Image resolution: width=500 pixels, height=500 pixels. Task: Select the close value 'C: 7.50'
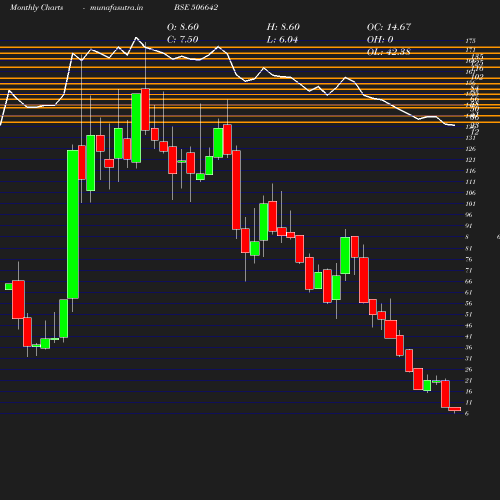[x=182, y=39]
